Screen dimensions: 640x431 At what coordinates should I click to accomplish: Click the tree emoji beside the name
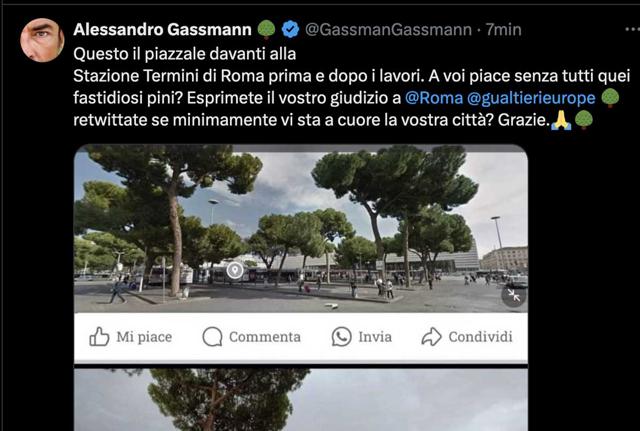(x=267, y=29)
